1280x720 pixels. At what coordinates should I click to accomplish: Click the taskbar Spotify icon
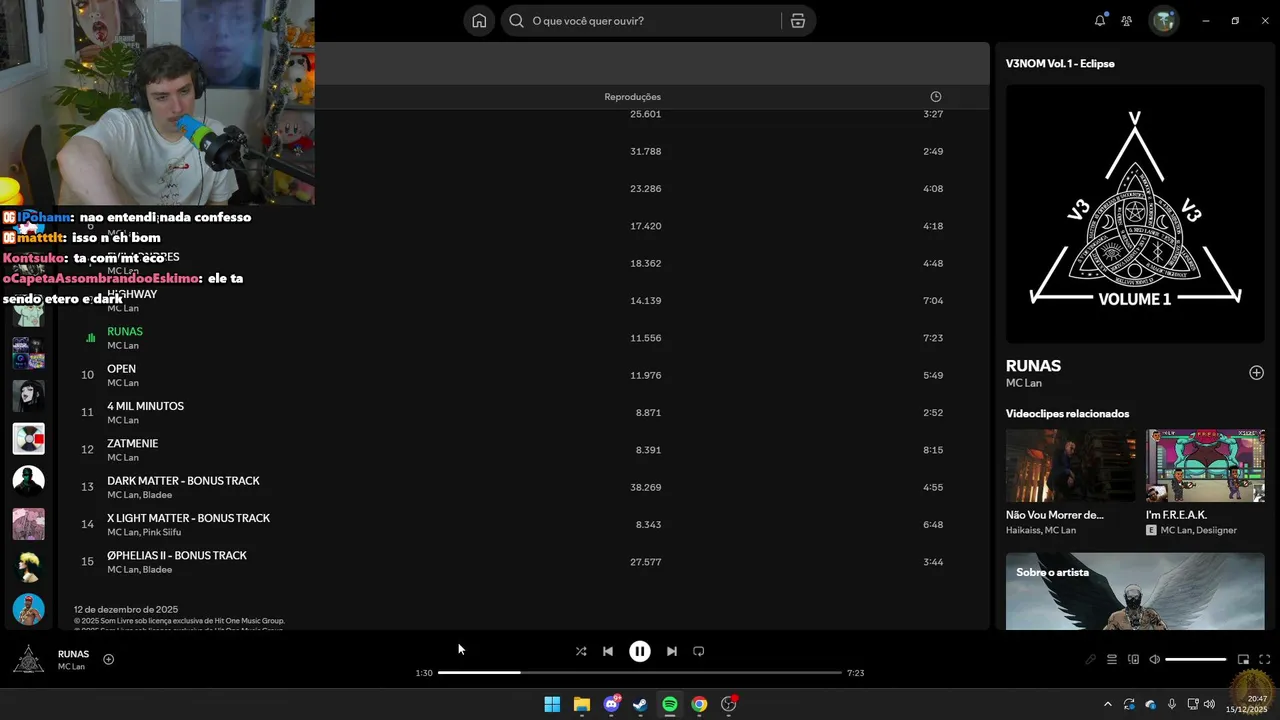pos(670,704)
